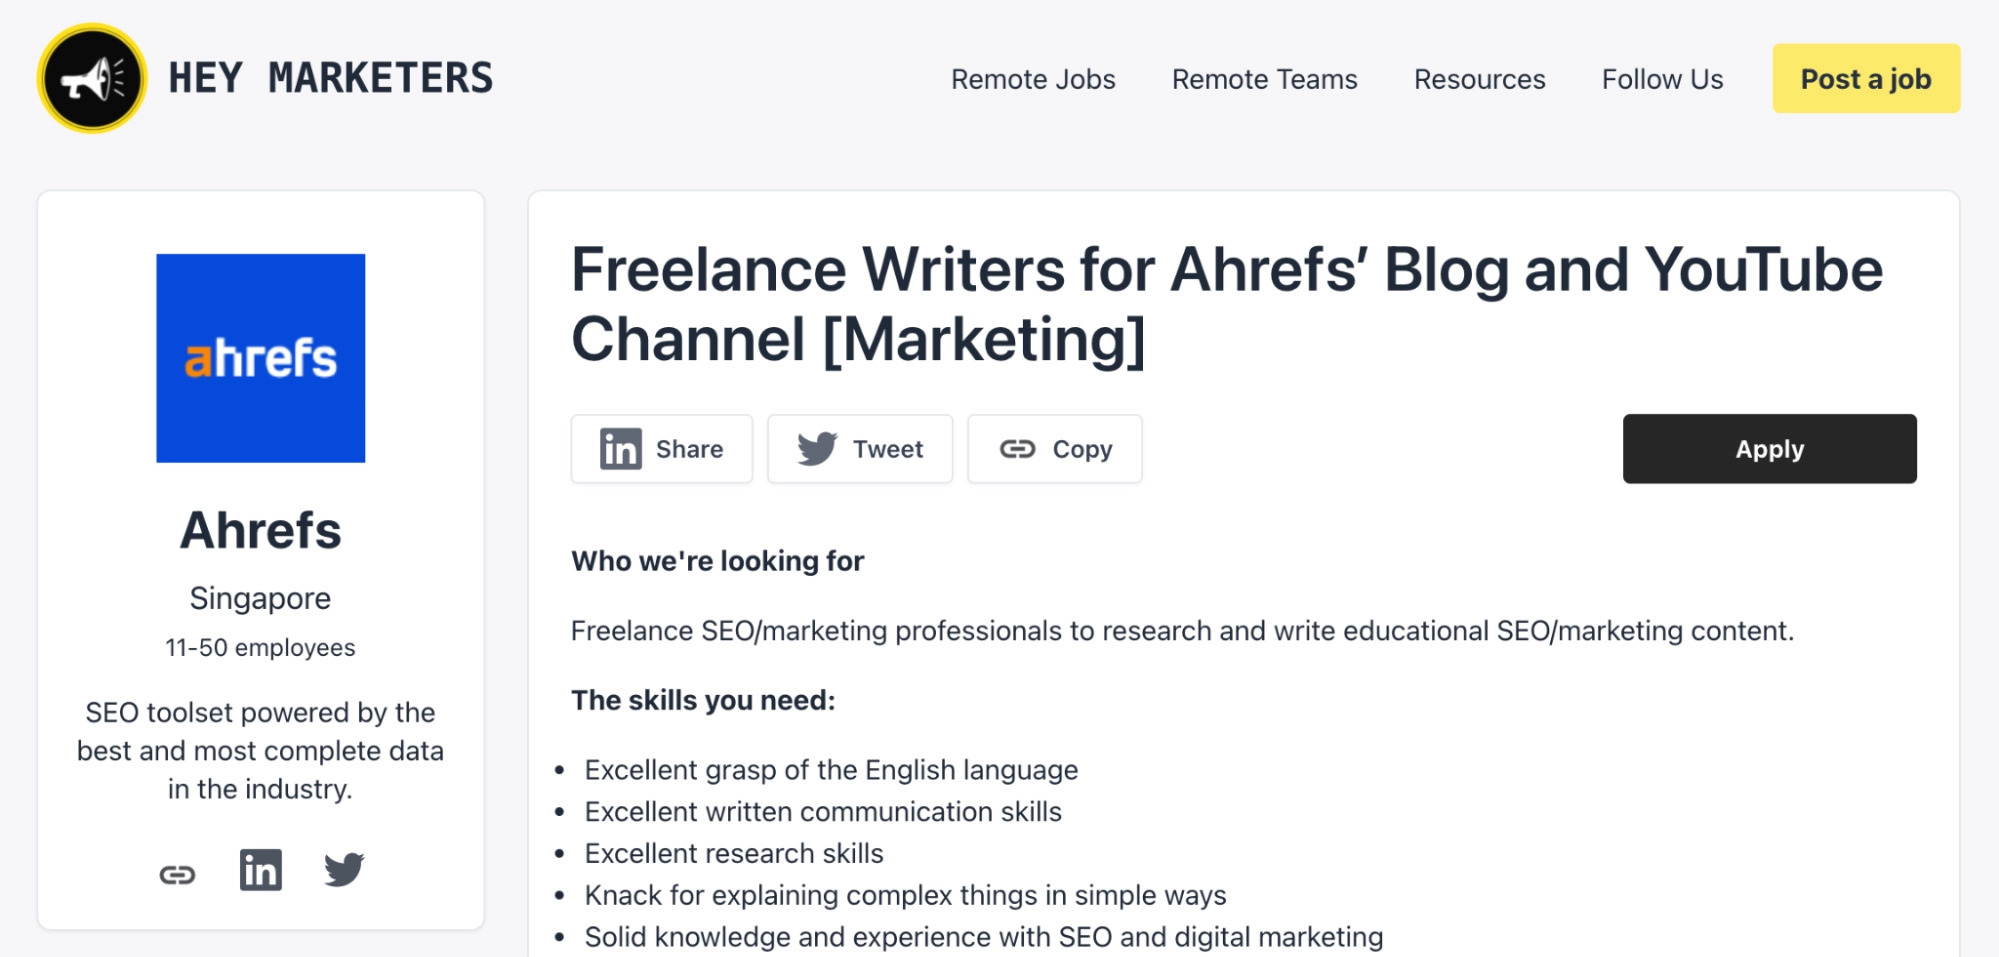Copy the job posting link
Image resolution: width=1999 pixels, height=957 pixels.
pyautogui.click(x=1055, y=449)
